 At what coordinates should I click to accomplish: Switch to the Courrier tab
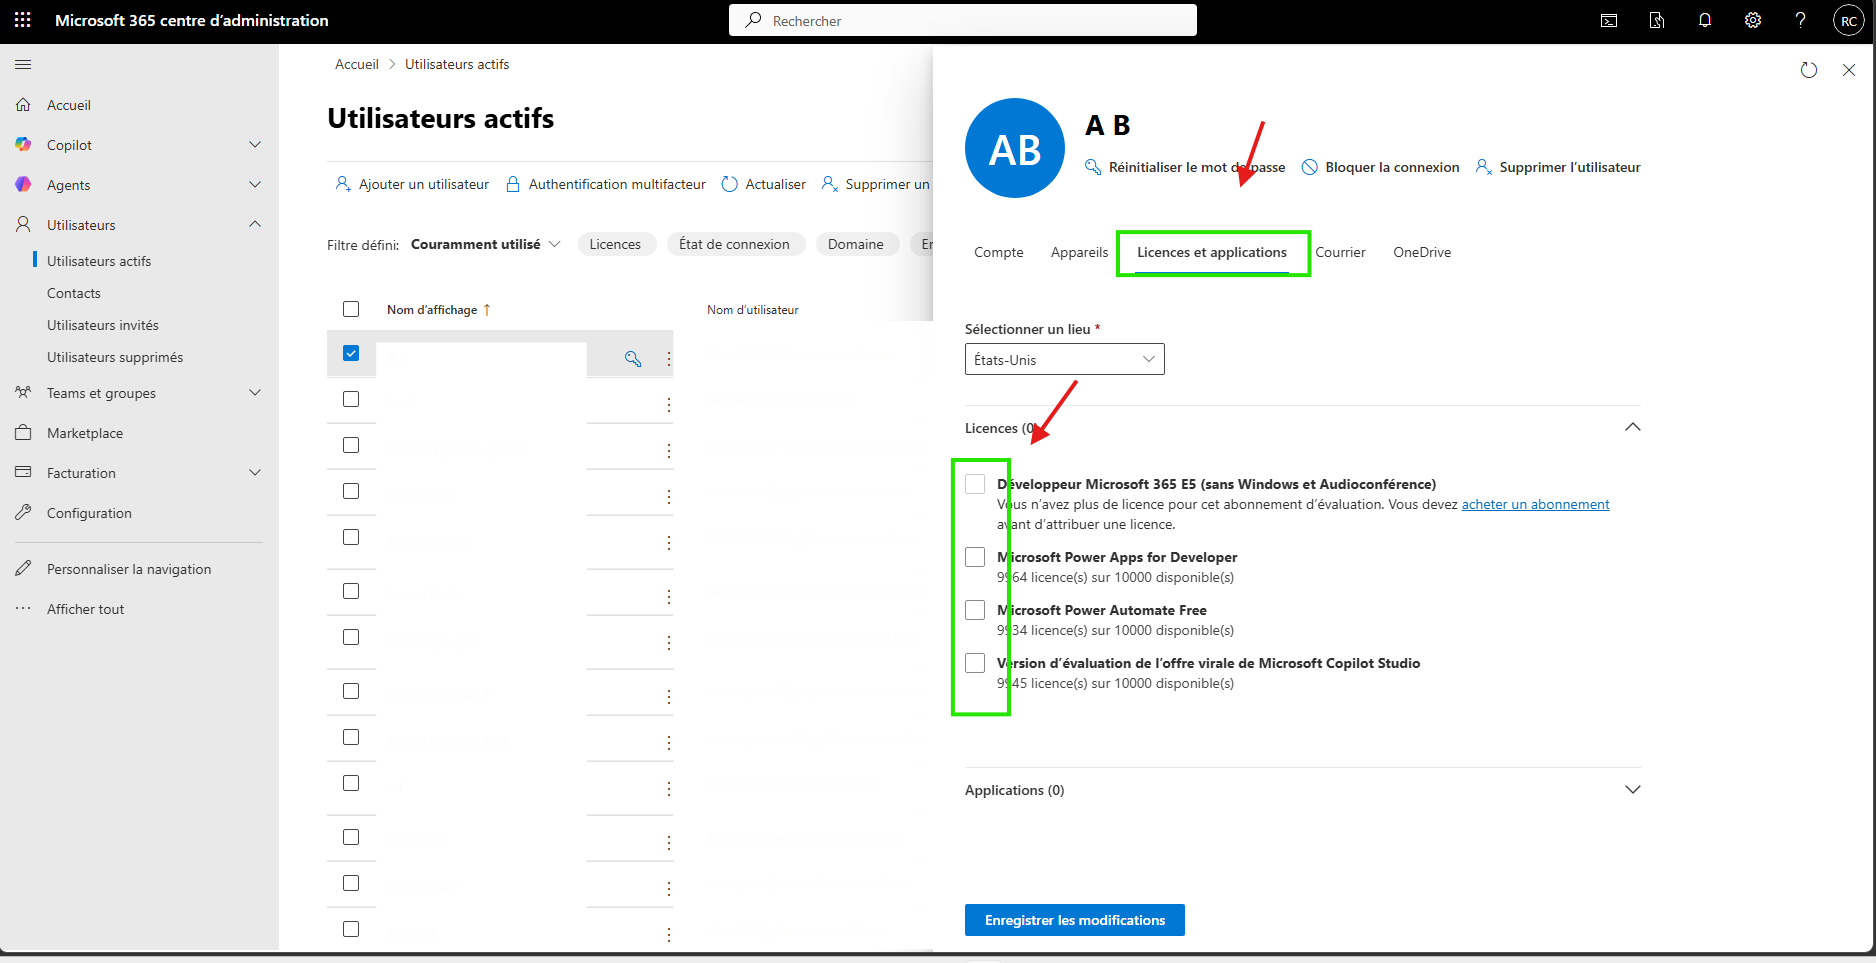tap(1340, 252)
